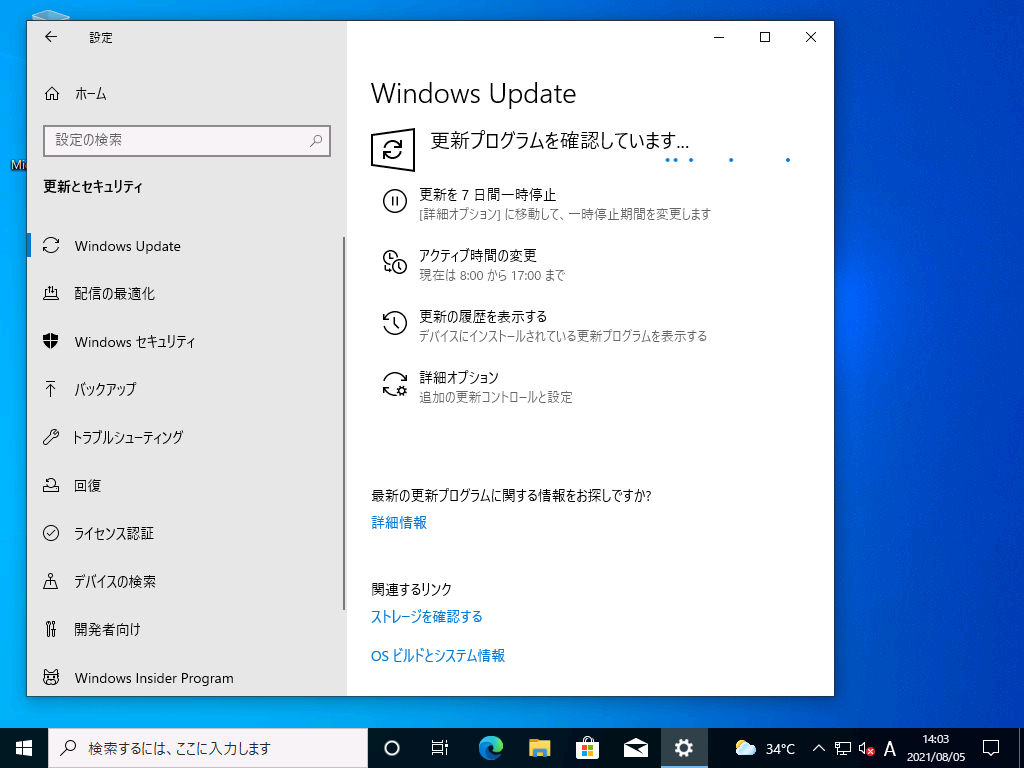Click the network tray icon
The width and height of the screenshot is (1024, 768).
tap(843, 748)
